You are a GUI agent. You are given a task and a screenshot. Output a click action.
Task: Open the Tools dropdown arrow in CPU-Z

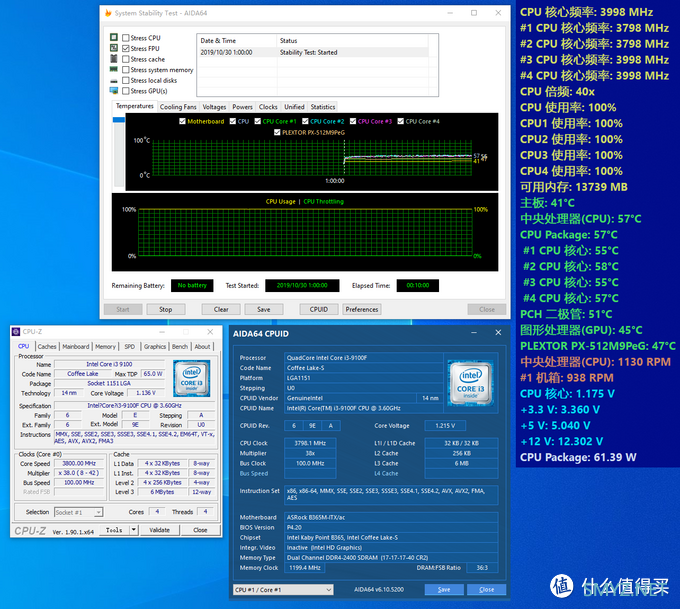coord(134,530)
